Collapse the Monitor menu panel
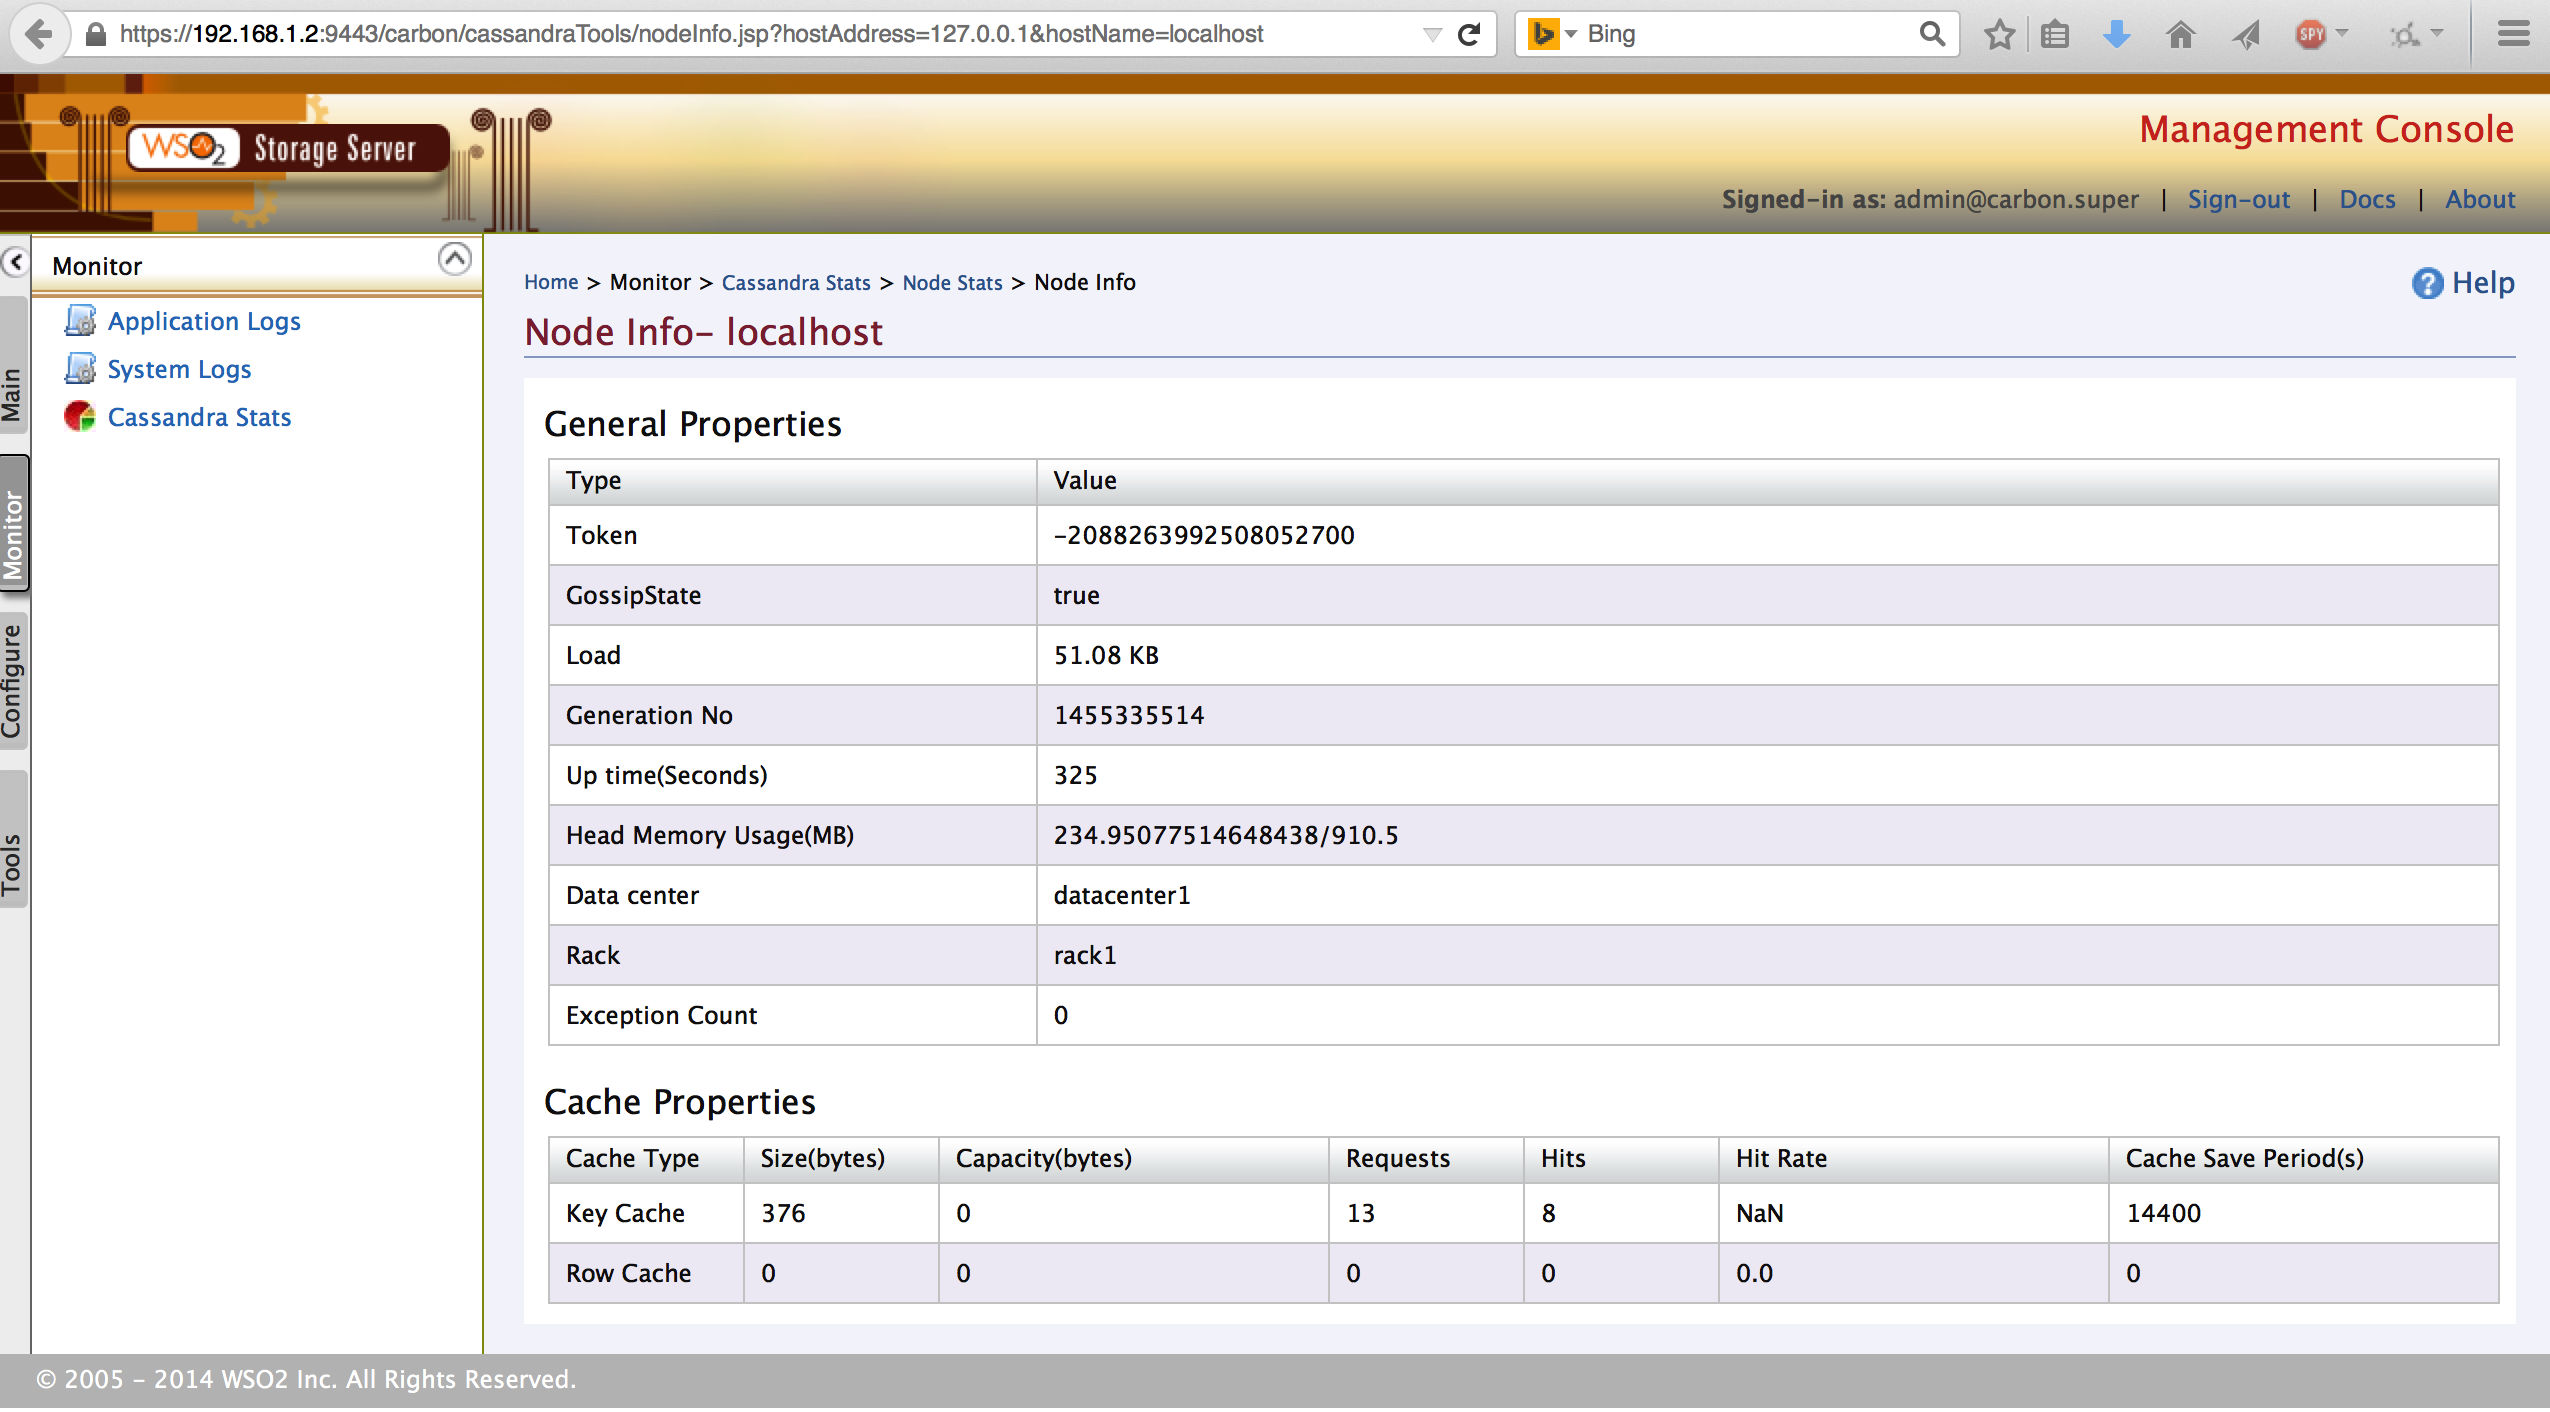The image size is (2550, 1412). [455, 260]
